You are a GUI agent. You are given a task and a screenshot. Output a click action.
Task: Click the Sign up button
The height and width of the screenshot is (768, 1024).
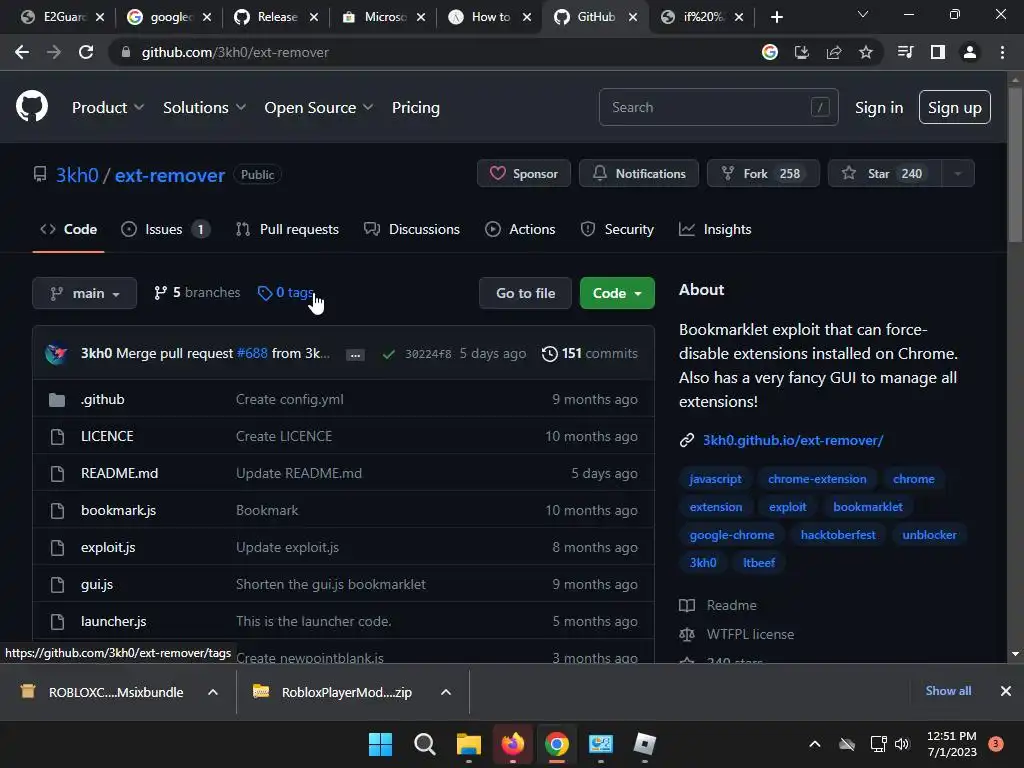(954, 107)
